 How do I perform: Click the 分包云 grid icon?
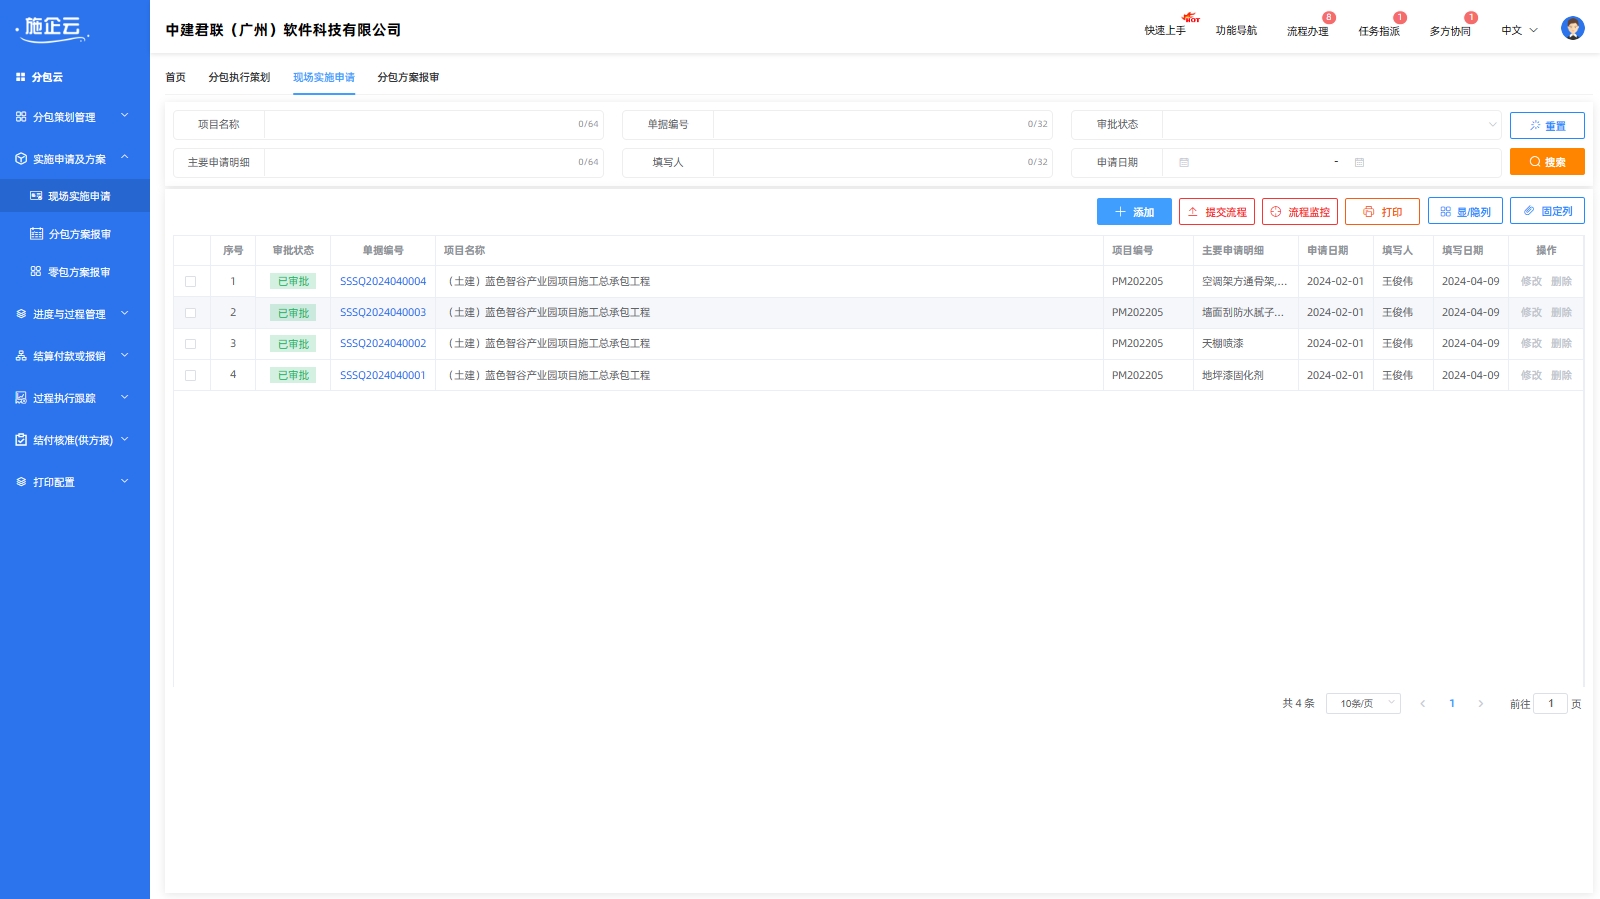[21, 77]
